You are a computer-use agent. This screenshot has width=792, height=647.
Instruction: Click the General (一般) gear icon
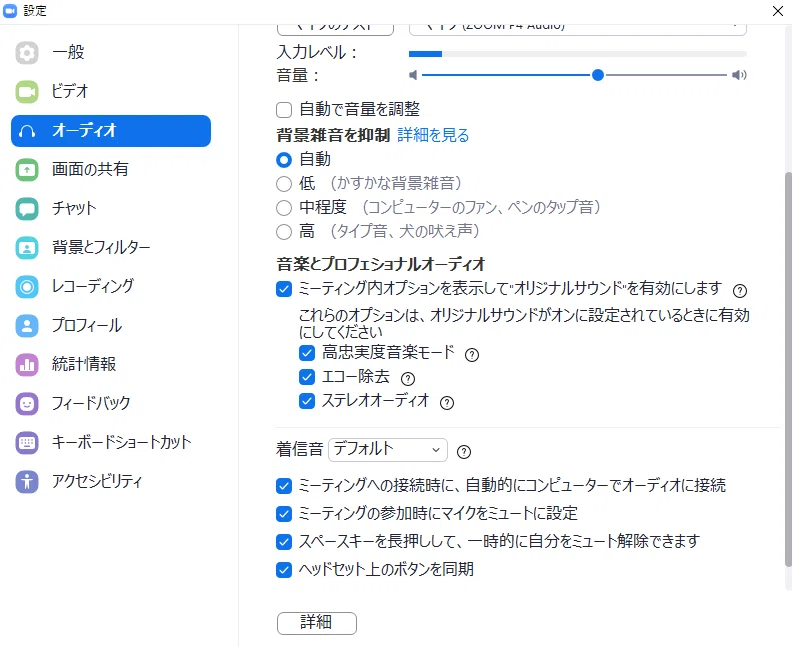pos(27,53)
